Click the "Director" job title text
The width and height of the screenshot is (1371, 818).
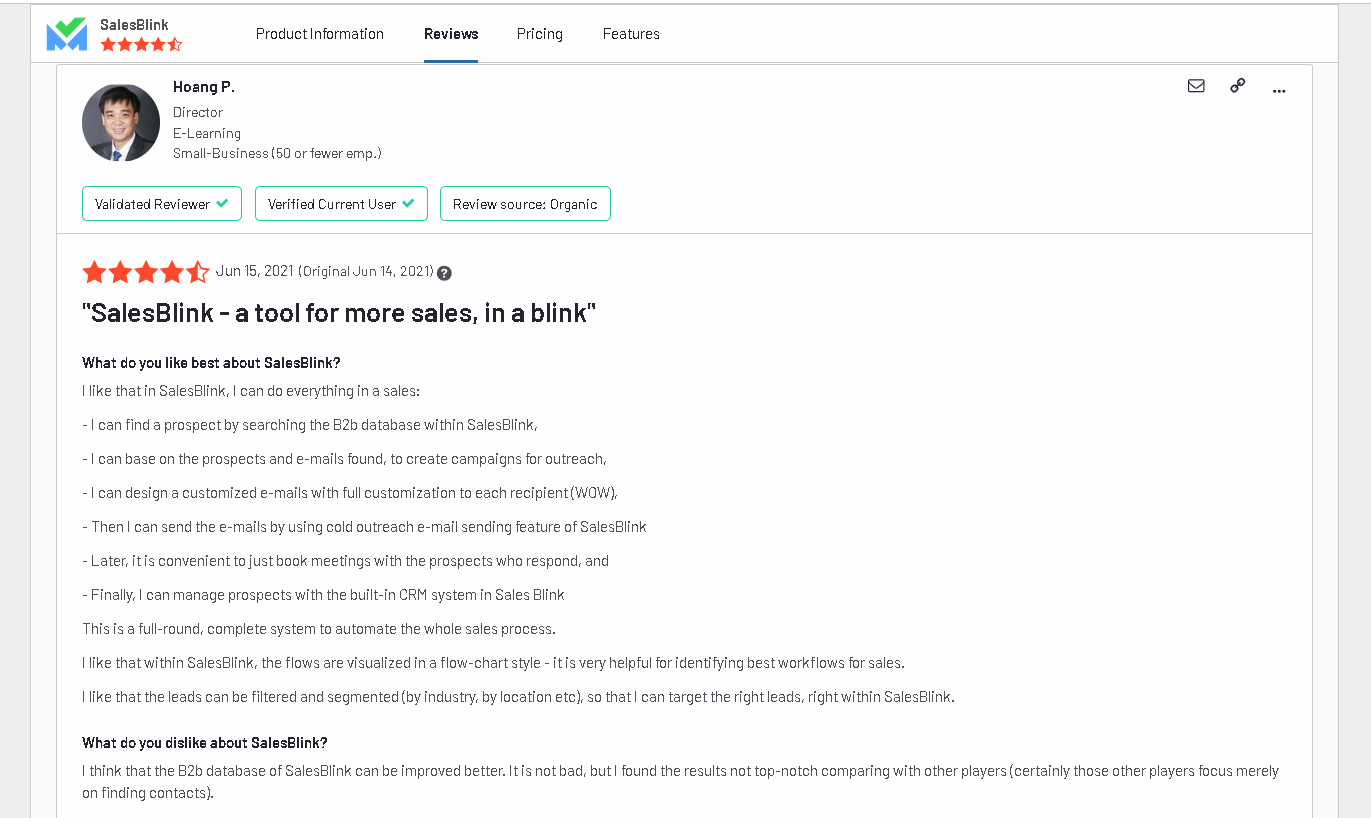click(198, 112)
